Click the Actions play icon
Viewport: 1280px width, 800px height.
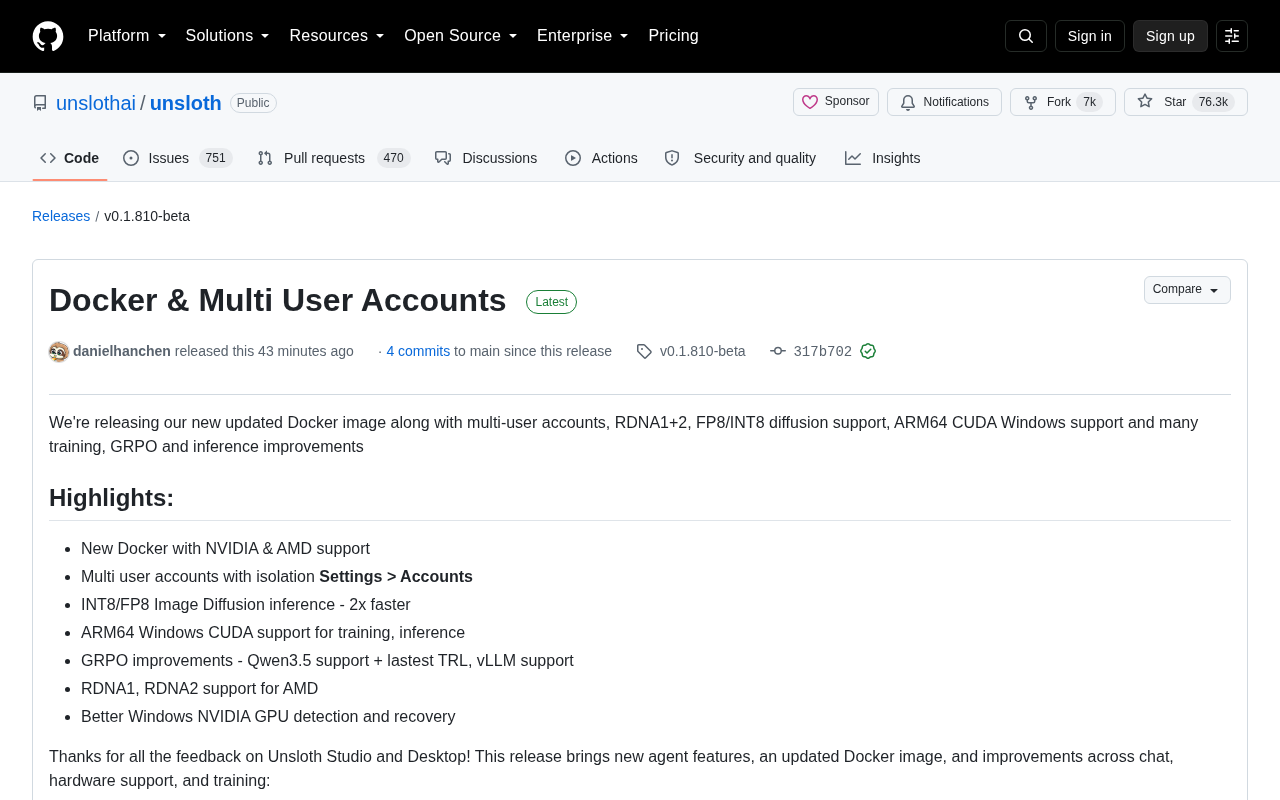point(573,158)
